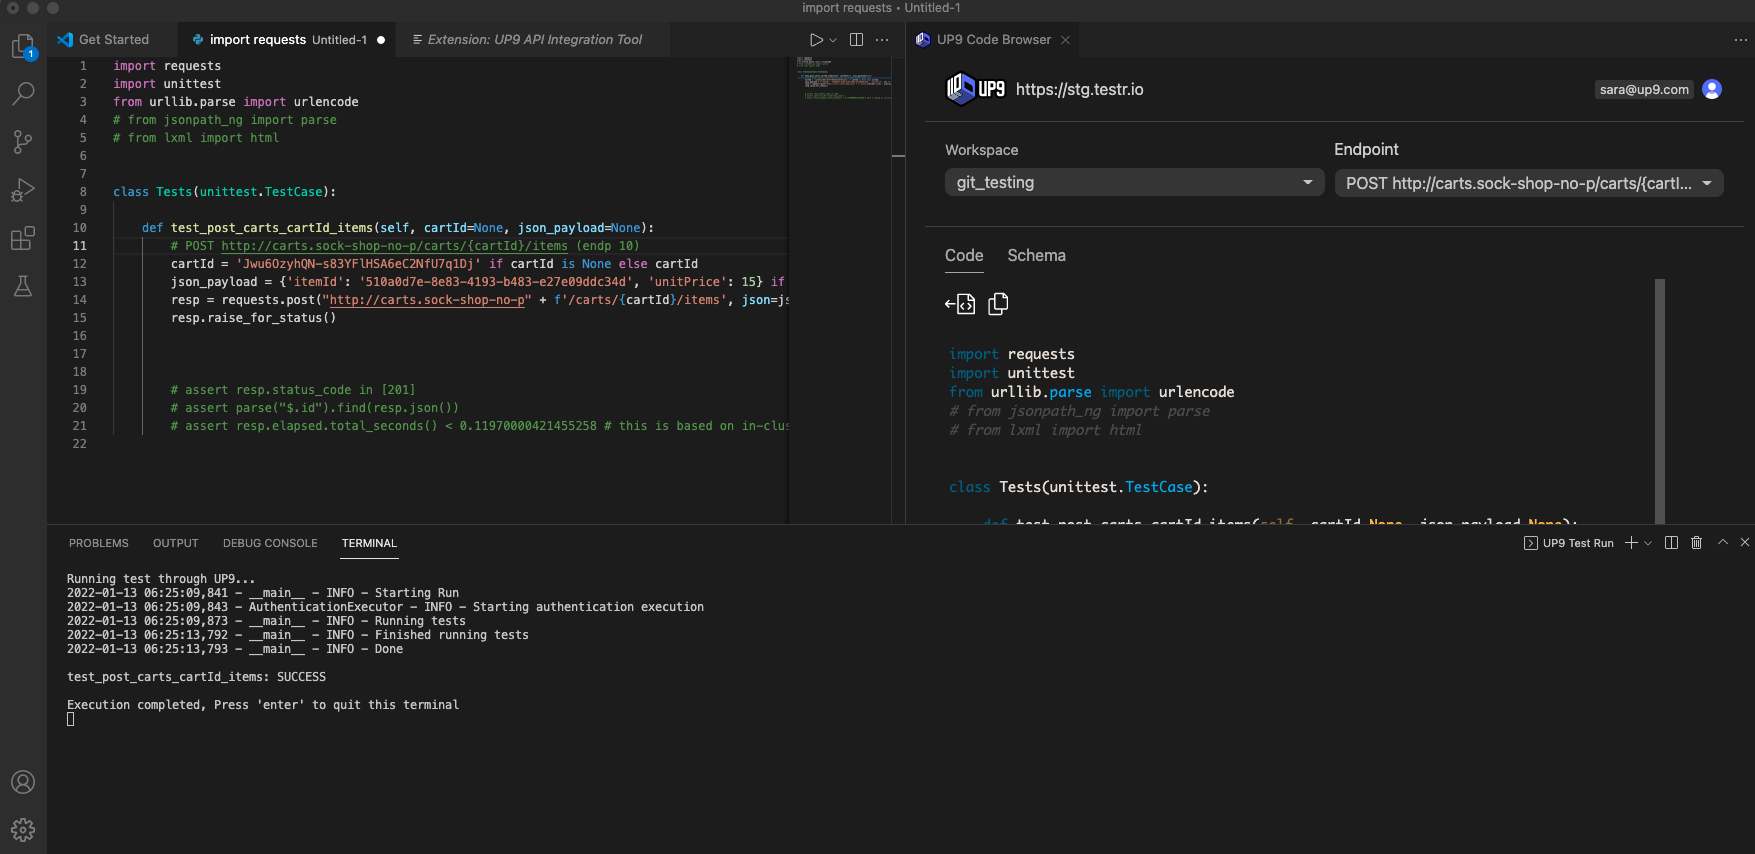Click the 'Workspace' label in UP9 browser

982,150
